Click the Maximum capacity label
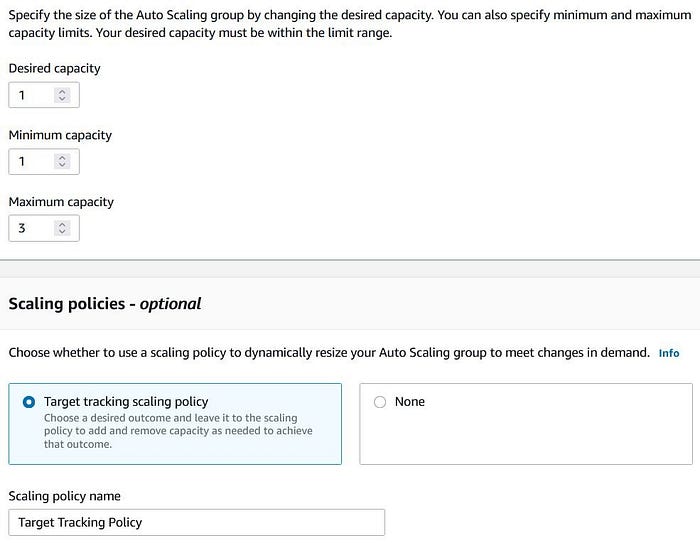The image size is (700, 543). [61, 202]
